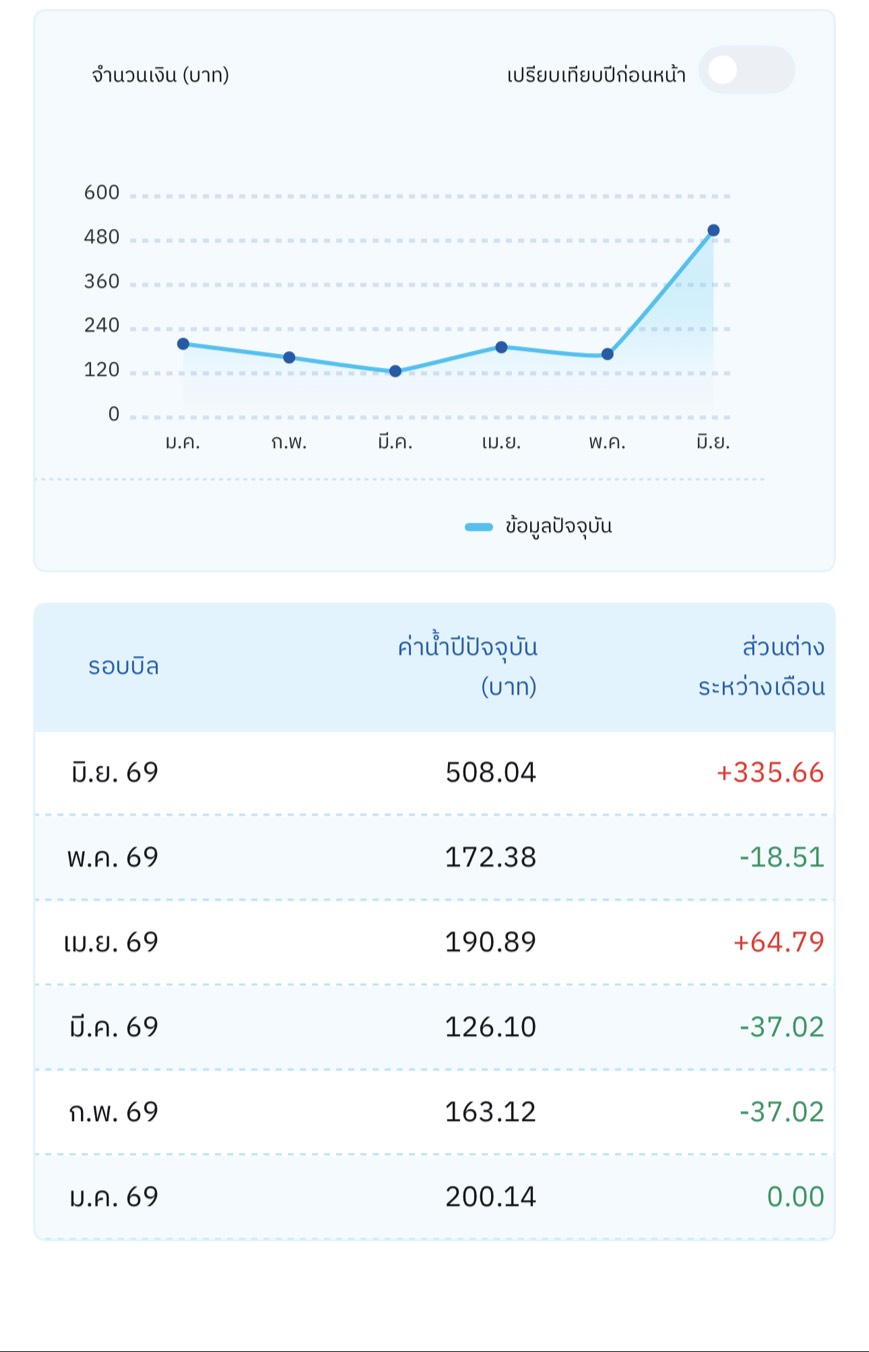Click the รอบบิล column header
This screenshot has height=1352, width=869.
[x=123, y=667]
